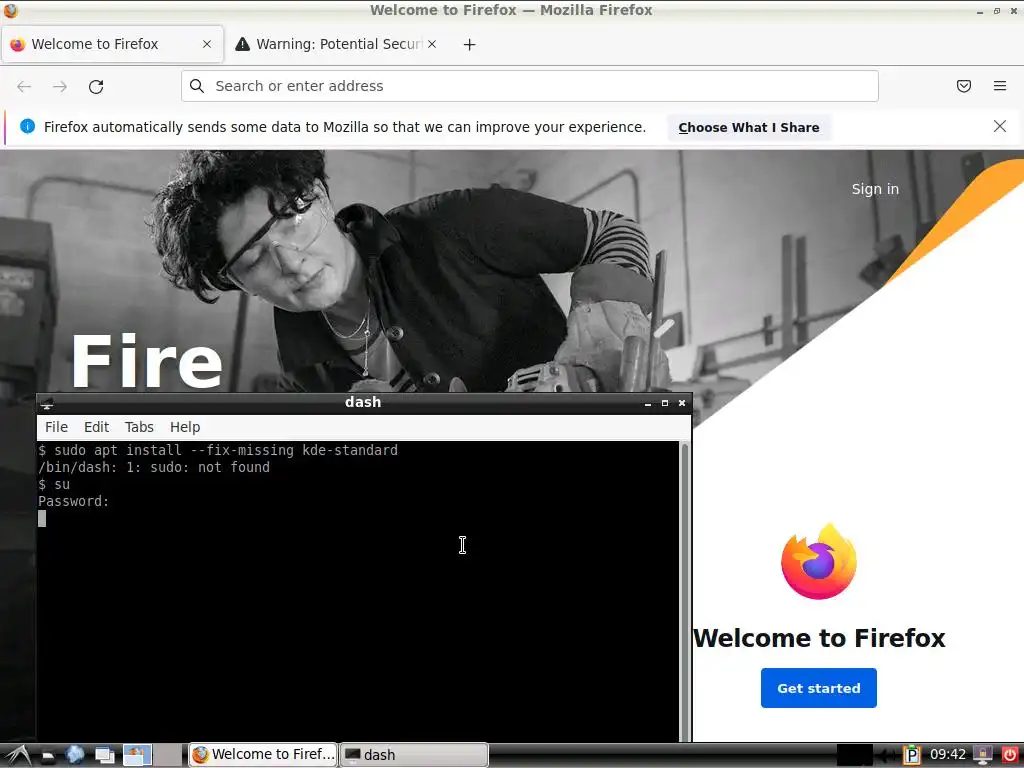
Task: Switch to the Warning: Potential Security tab
Action: tap(336, 44)
